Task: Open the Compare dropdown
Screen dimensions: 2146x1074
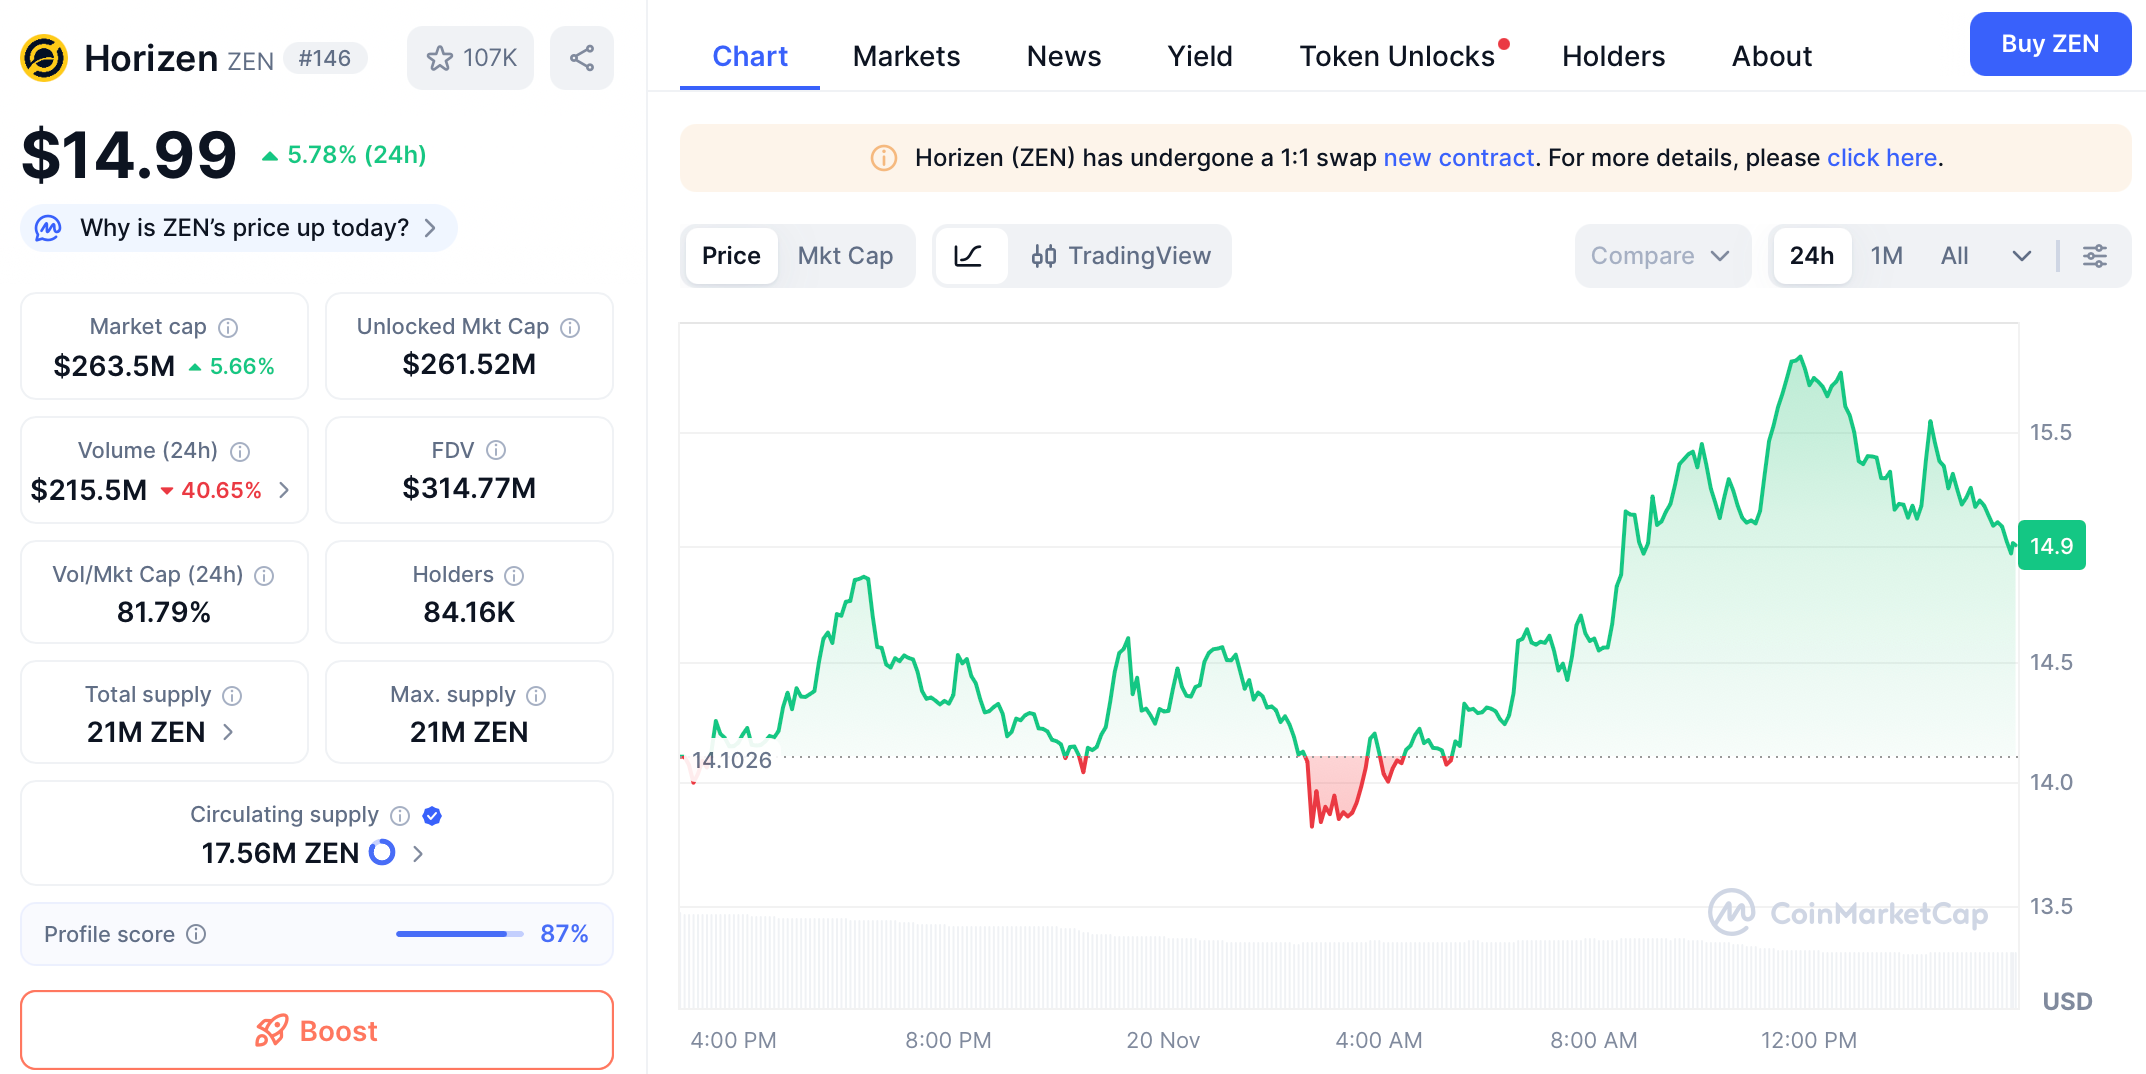Action: tap(1662, 256)
